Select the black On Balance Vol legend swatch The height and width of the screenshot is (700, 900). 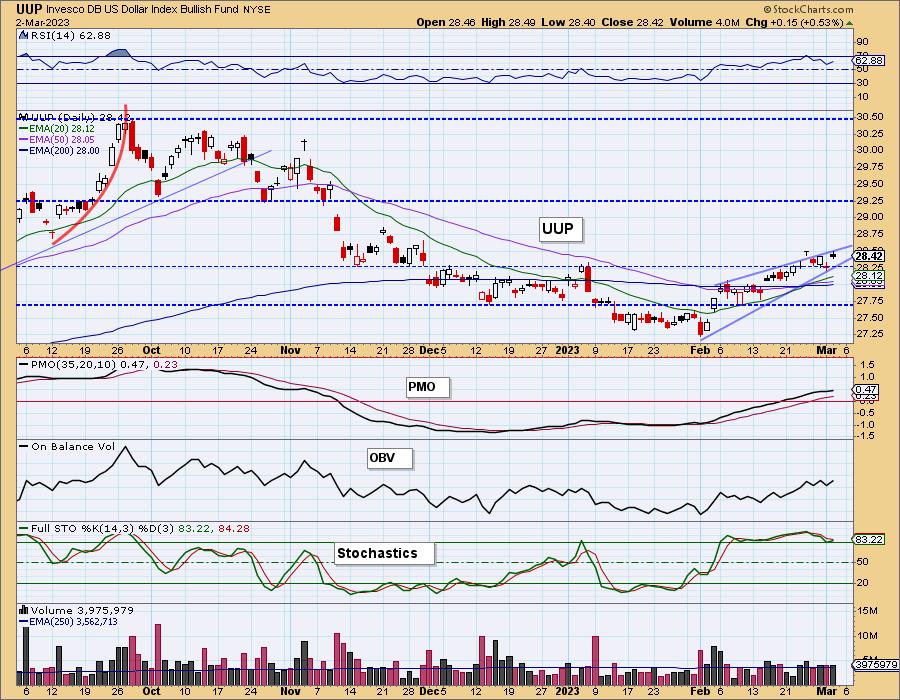[24, 446]
